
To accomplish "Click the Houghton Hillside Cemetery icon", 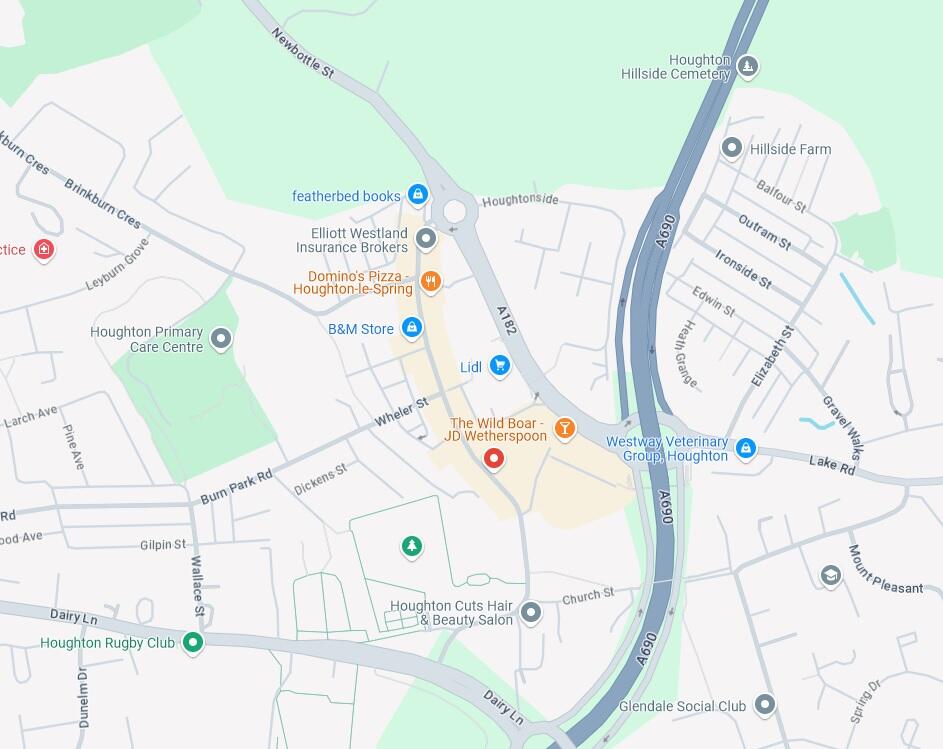I will pyautogui.click(x=748, y=66).
